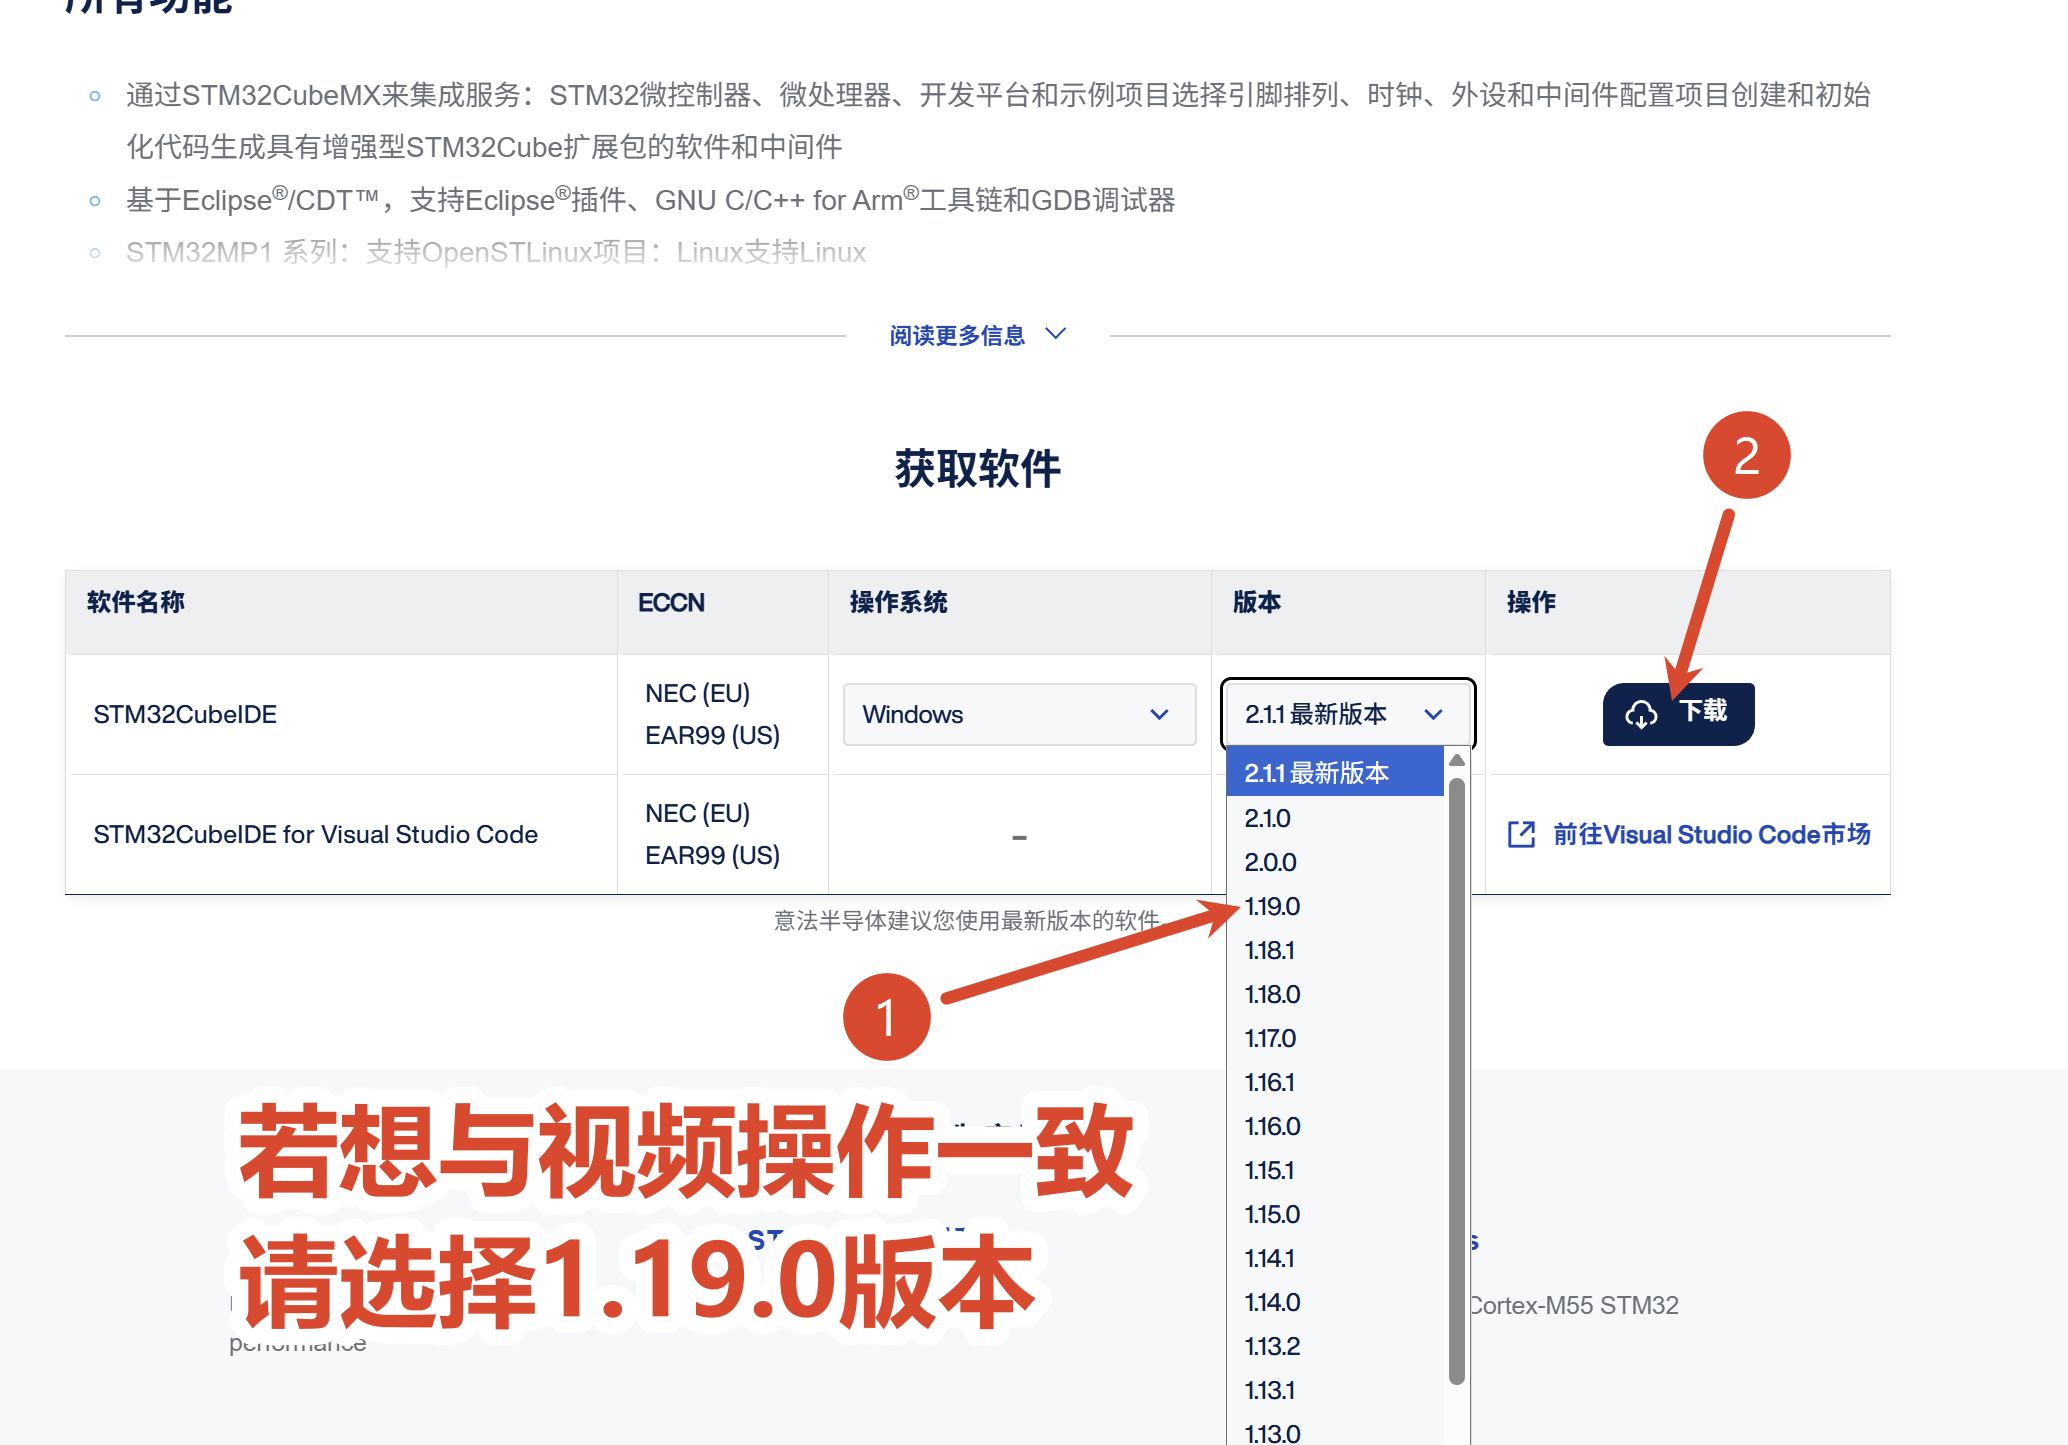Click the 版本 column header

tap(1348, 612)
